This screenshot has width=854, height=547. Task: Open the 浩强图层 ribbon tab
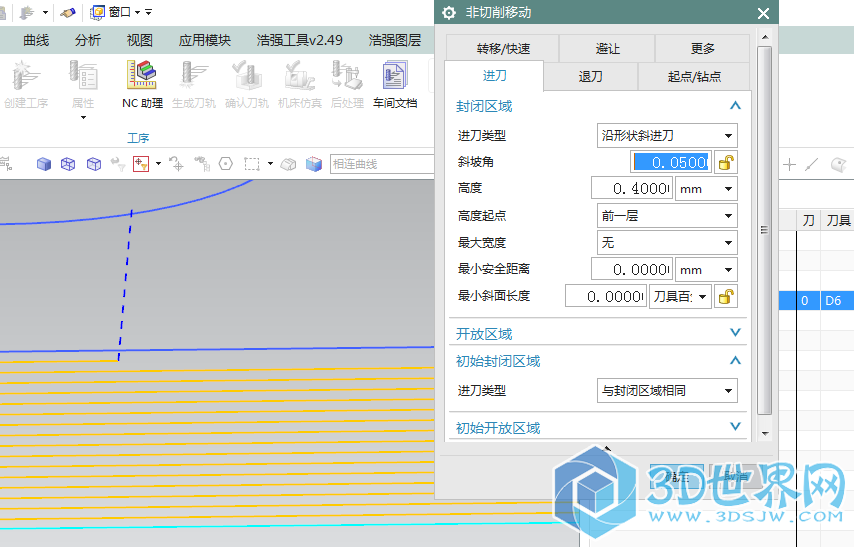coord(395,40)
